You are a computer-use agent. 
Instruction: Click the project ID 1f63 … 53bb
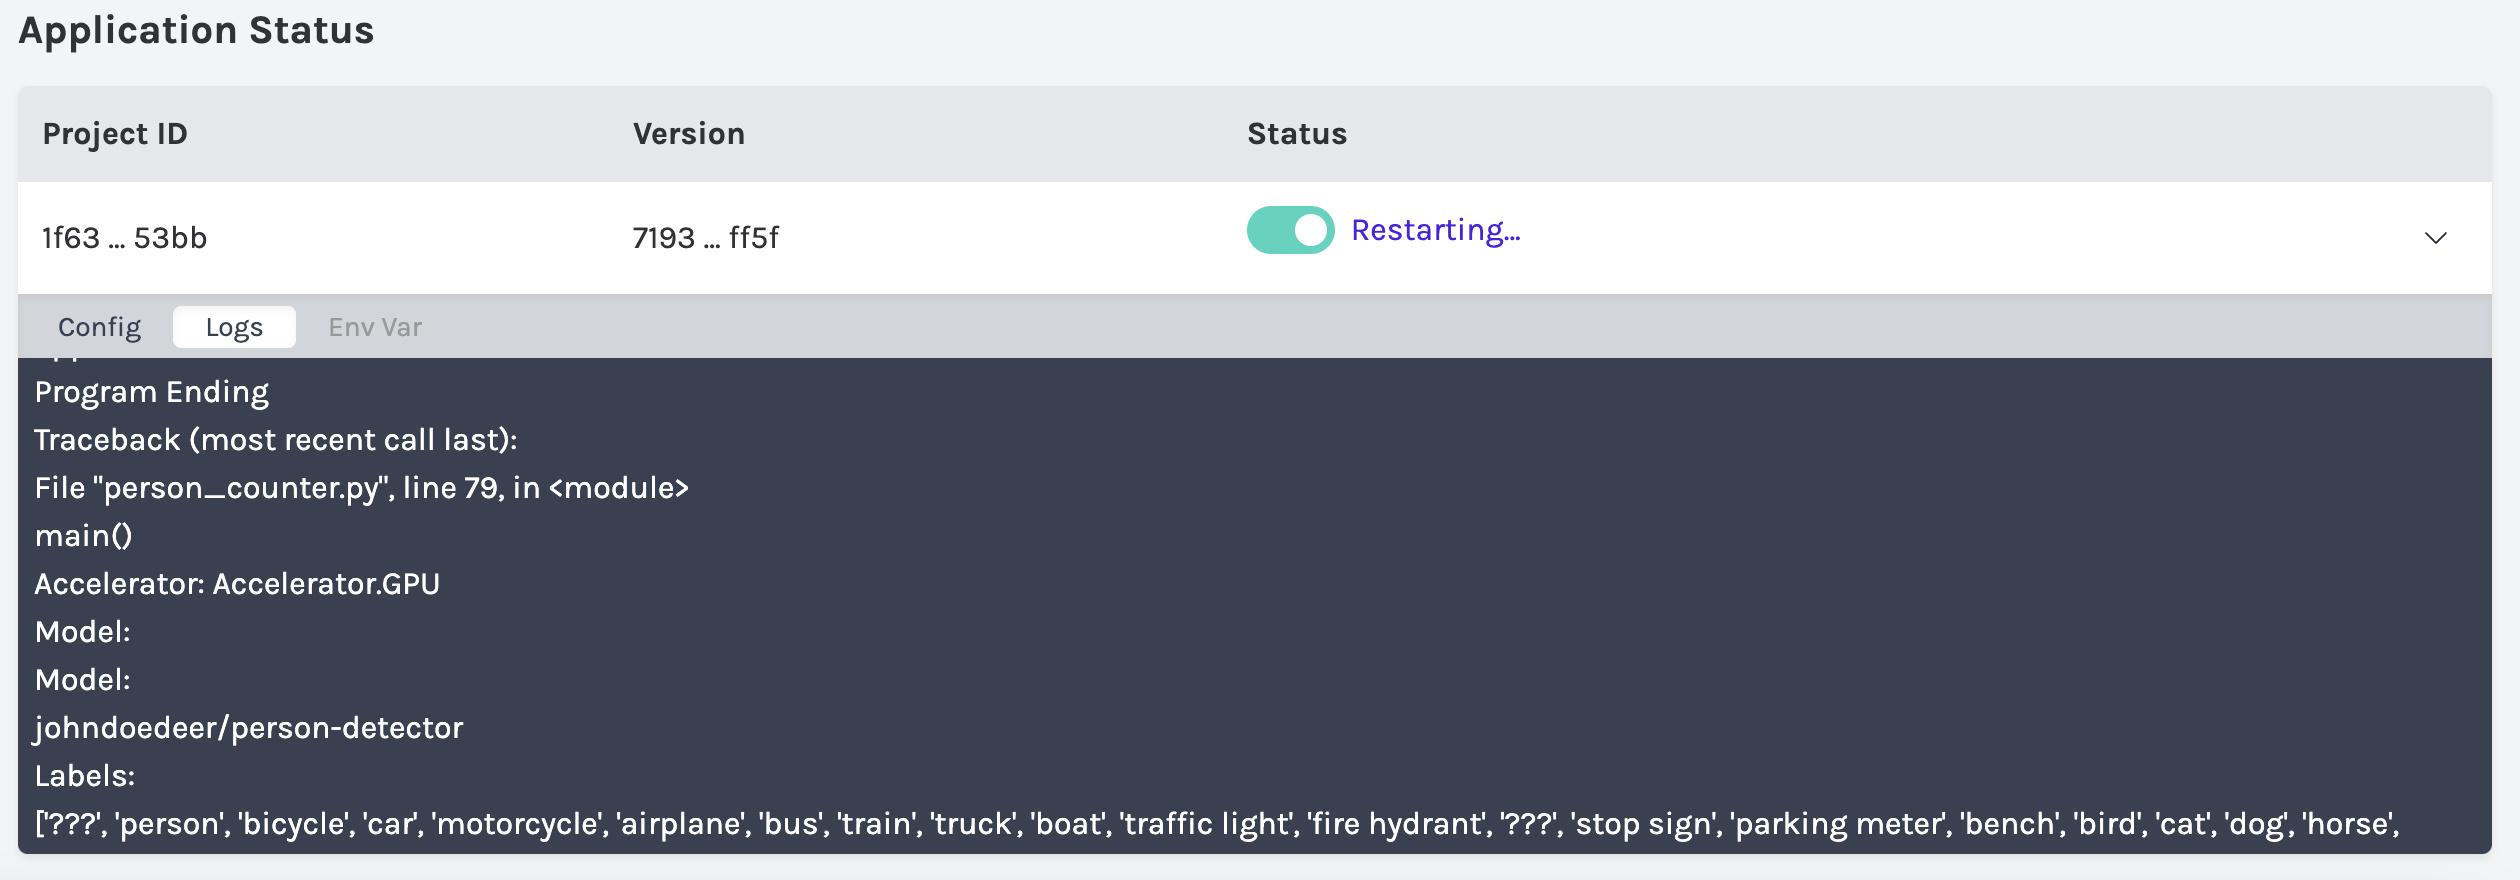[125, 238]
